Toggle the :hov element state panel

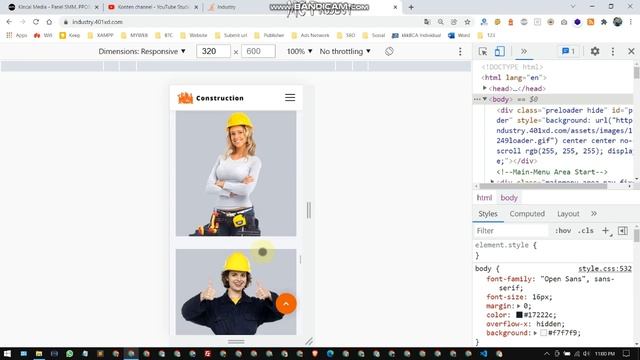pos(563,231)
